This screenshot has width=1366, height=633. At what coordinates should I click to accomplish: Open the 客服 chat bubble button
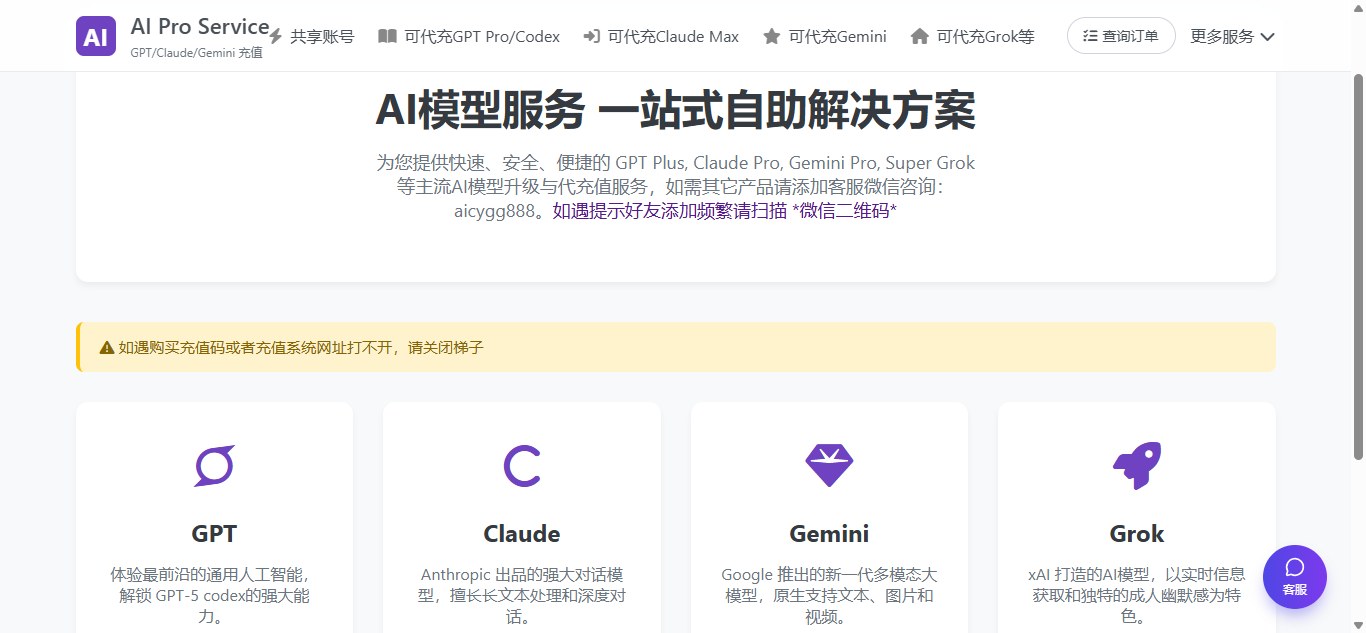pos(1295,577)
